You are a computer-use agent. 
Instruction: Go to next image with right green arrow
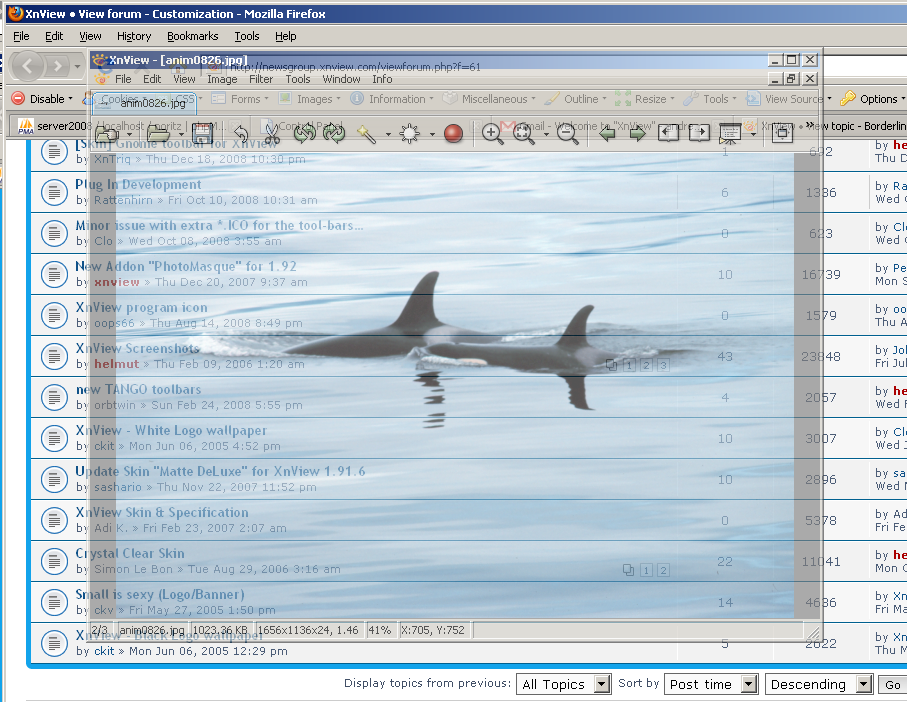click(637, 133)
